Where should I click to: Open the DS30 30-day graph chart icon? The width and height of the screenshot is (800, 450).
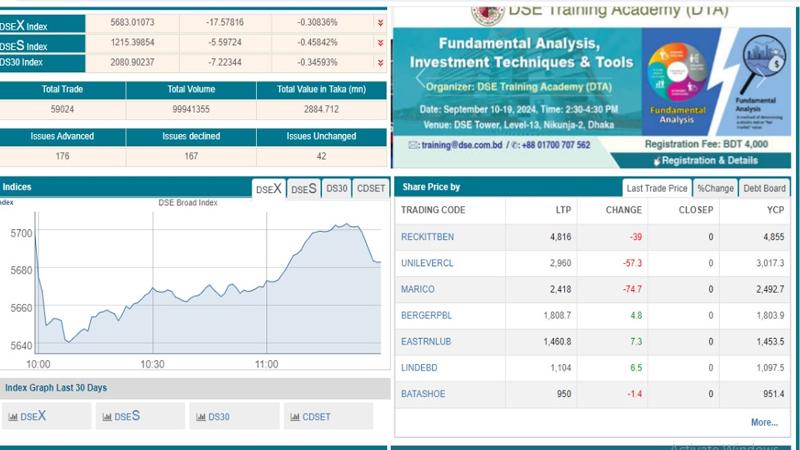201,417
